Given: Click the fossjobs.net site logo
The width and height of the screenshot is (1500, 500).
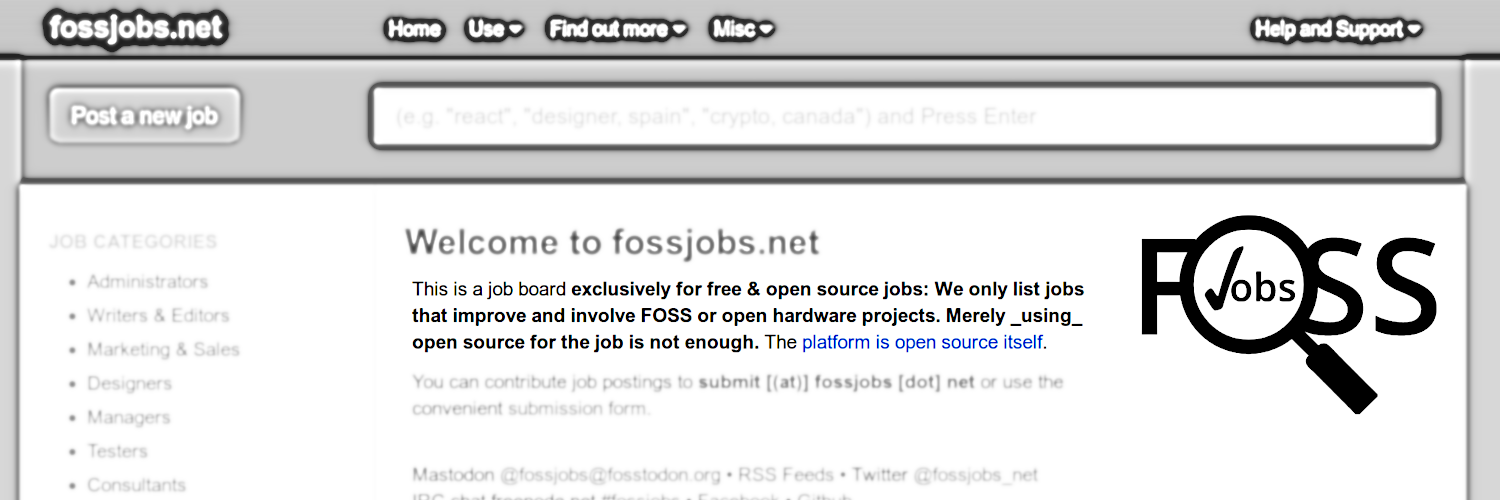Looking at the screenshot, I should click(x=137, y=28).
